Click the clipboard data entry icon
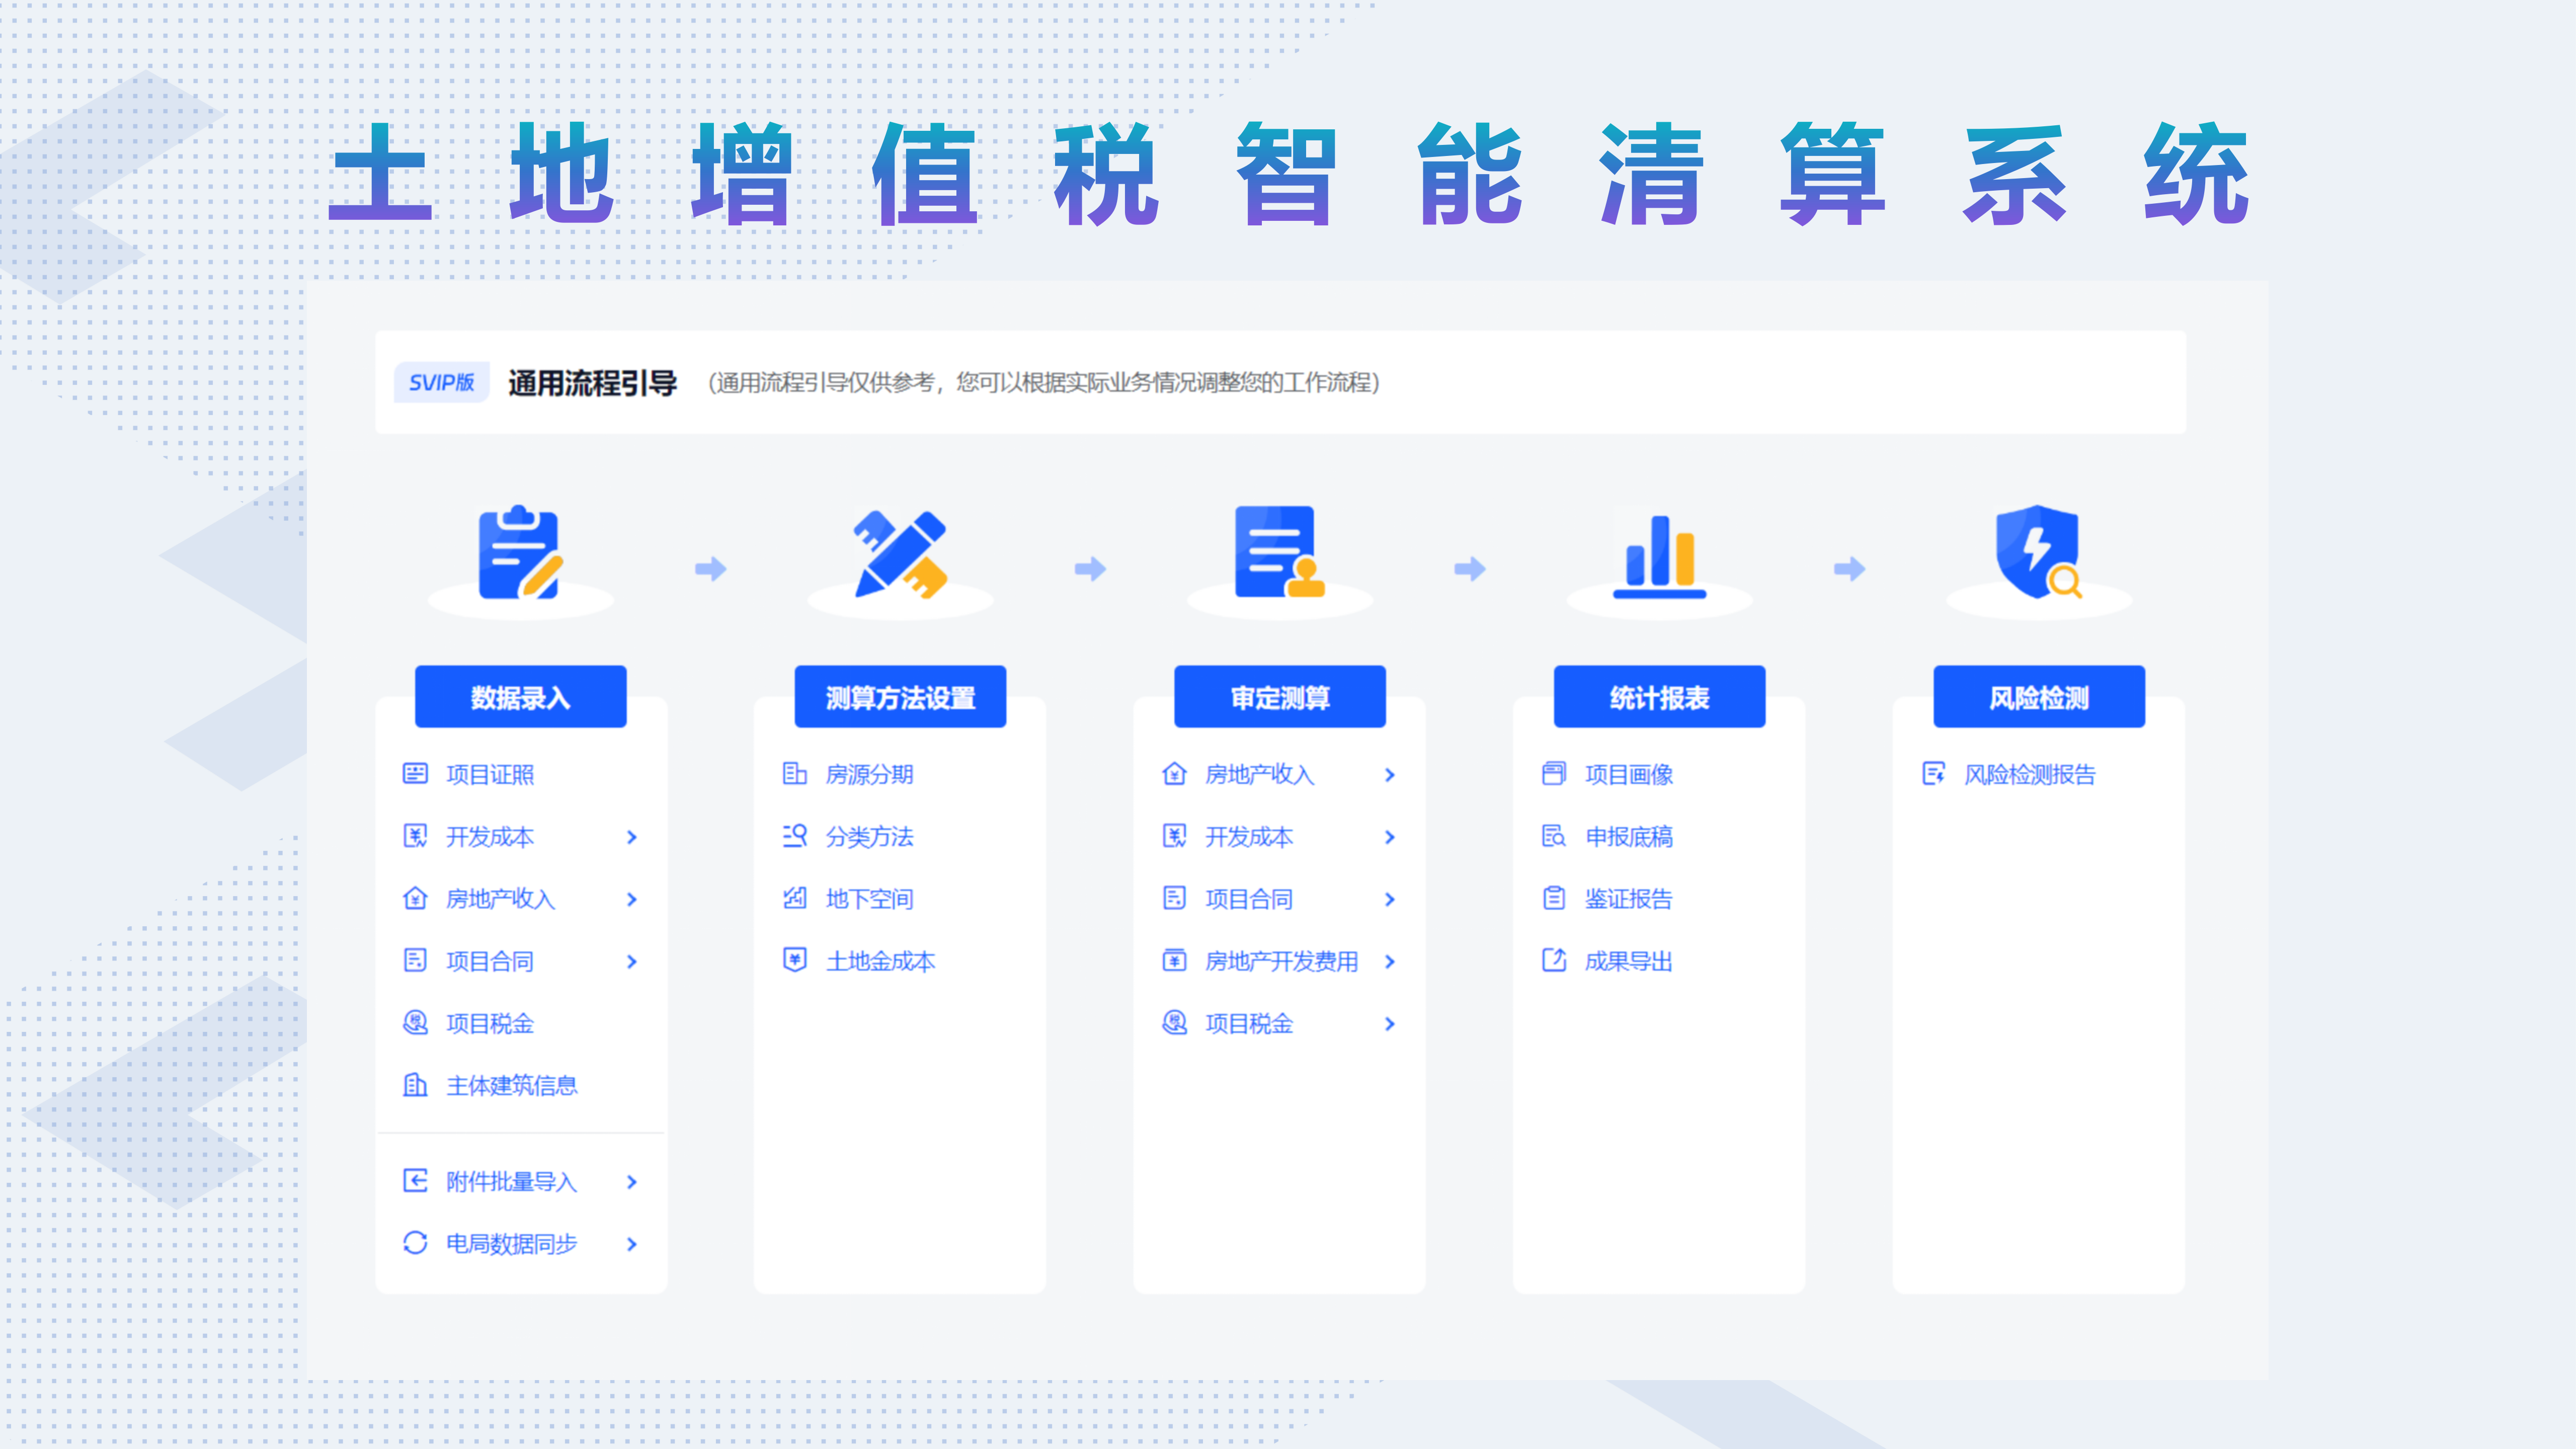The image size is (2576, 1449). 520,554
